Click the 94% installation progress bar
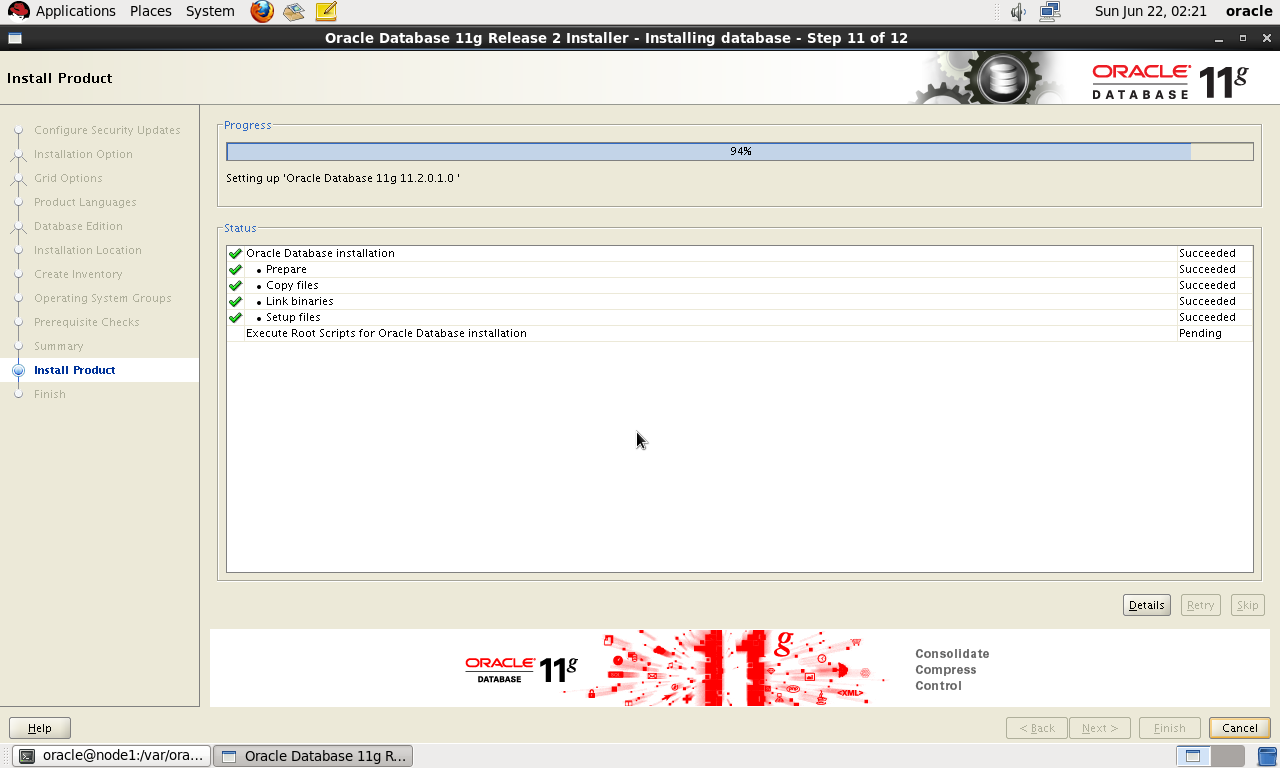Screen dimensions: 1280x768 740,151
